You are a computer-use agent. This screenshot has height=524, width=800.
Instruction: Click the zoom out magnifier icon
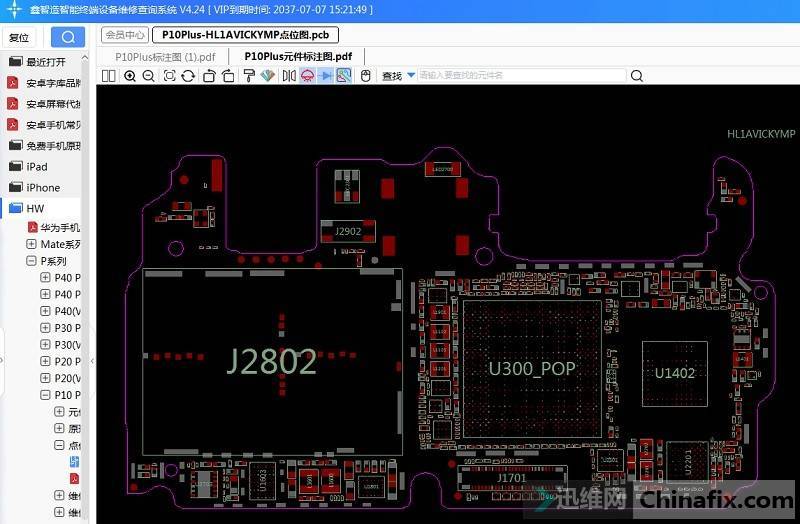click(148, 76)
